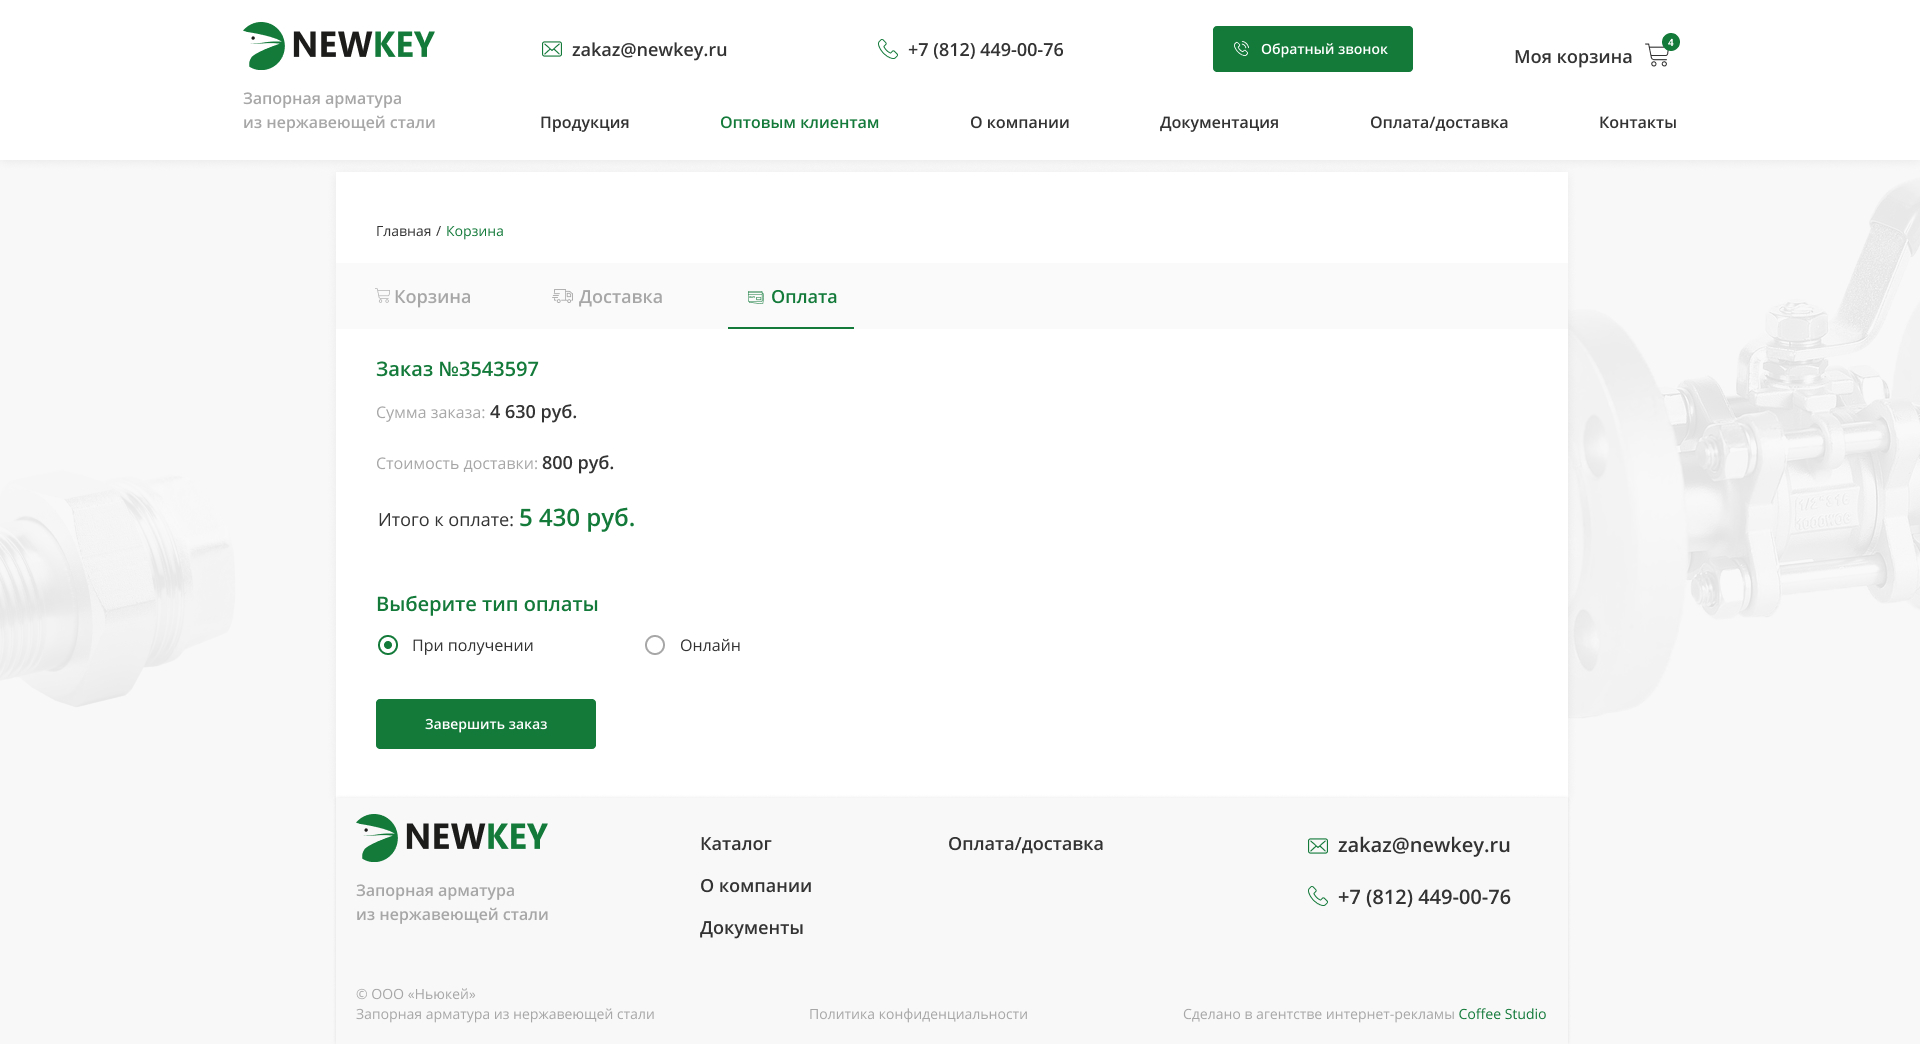Image resolution: width=1920 pixels, height=1044 pixels.
Task: Open the Документация menu item
Action: tap(1219, 122)
